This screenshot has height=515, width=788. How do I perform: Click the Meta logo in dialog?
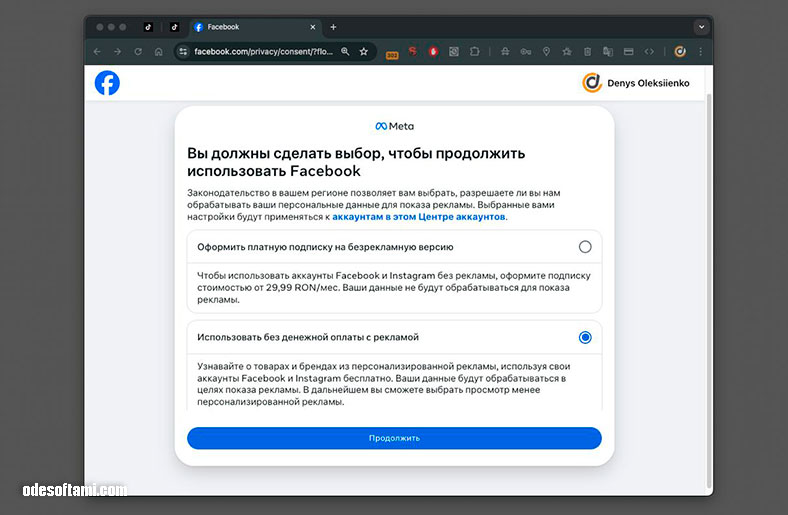pyautogui.click(x=395, y=126)
